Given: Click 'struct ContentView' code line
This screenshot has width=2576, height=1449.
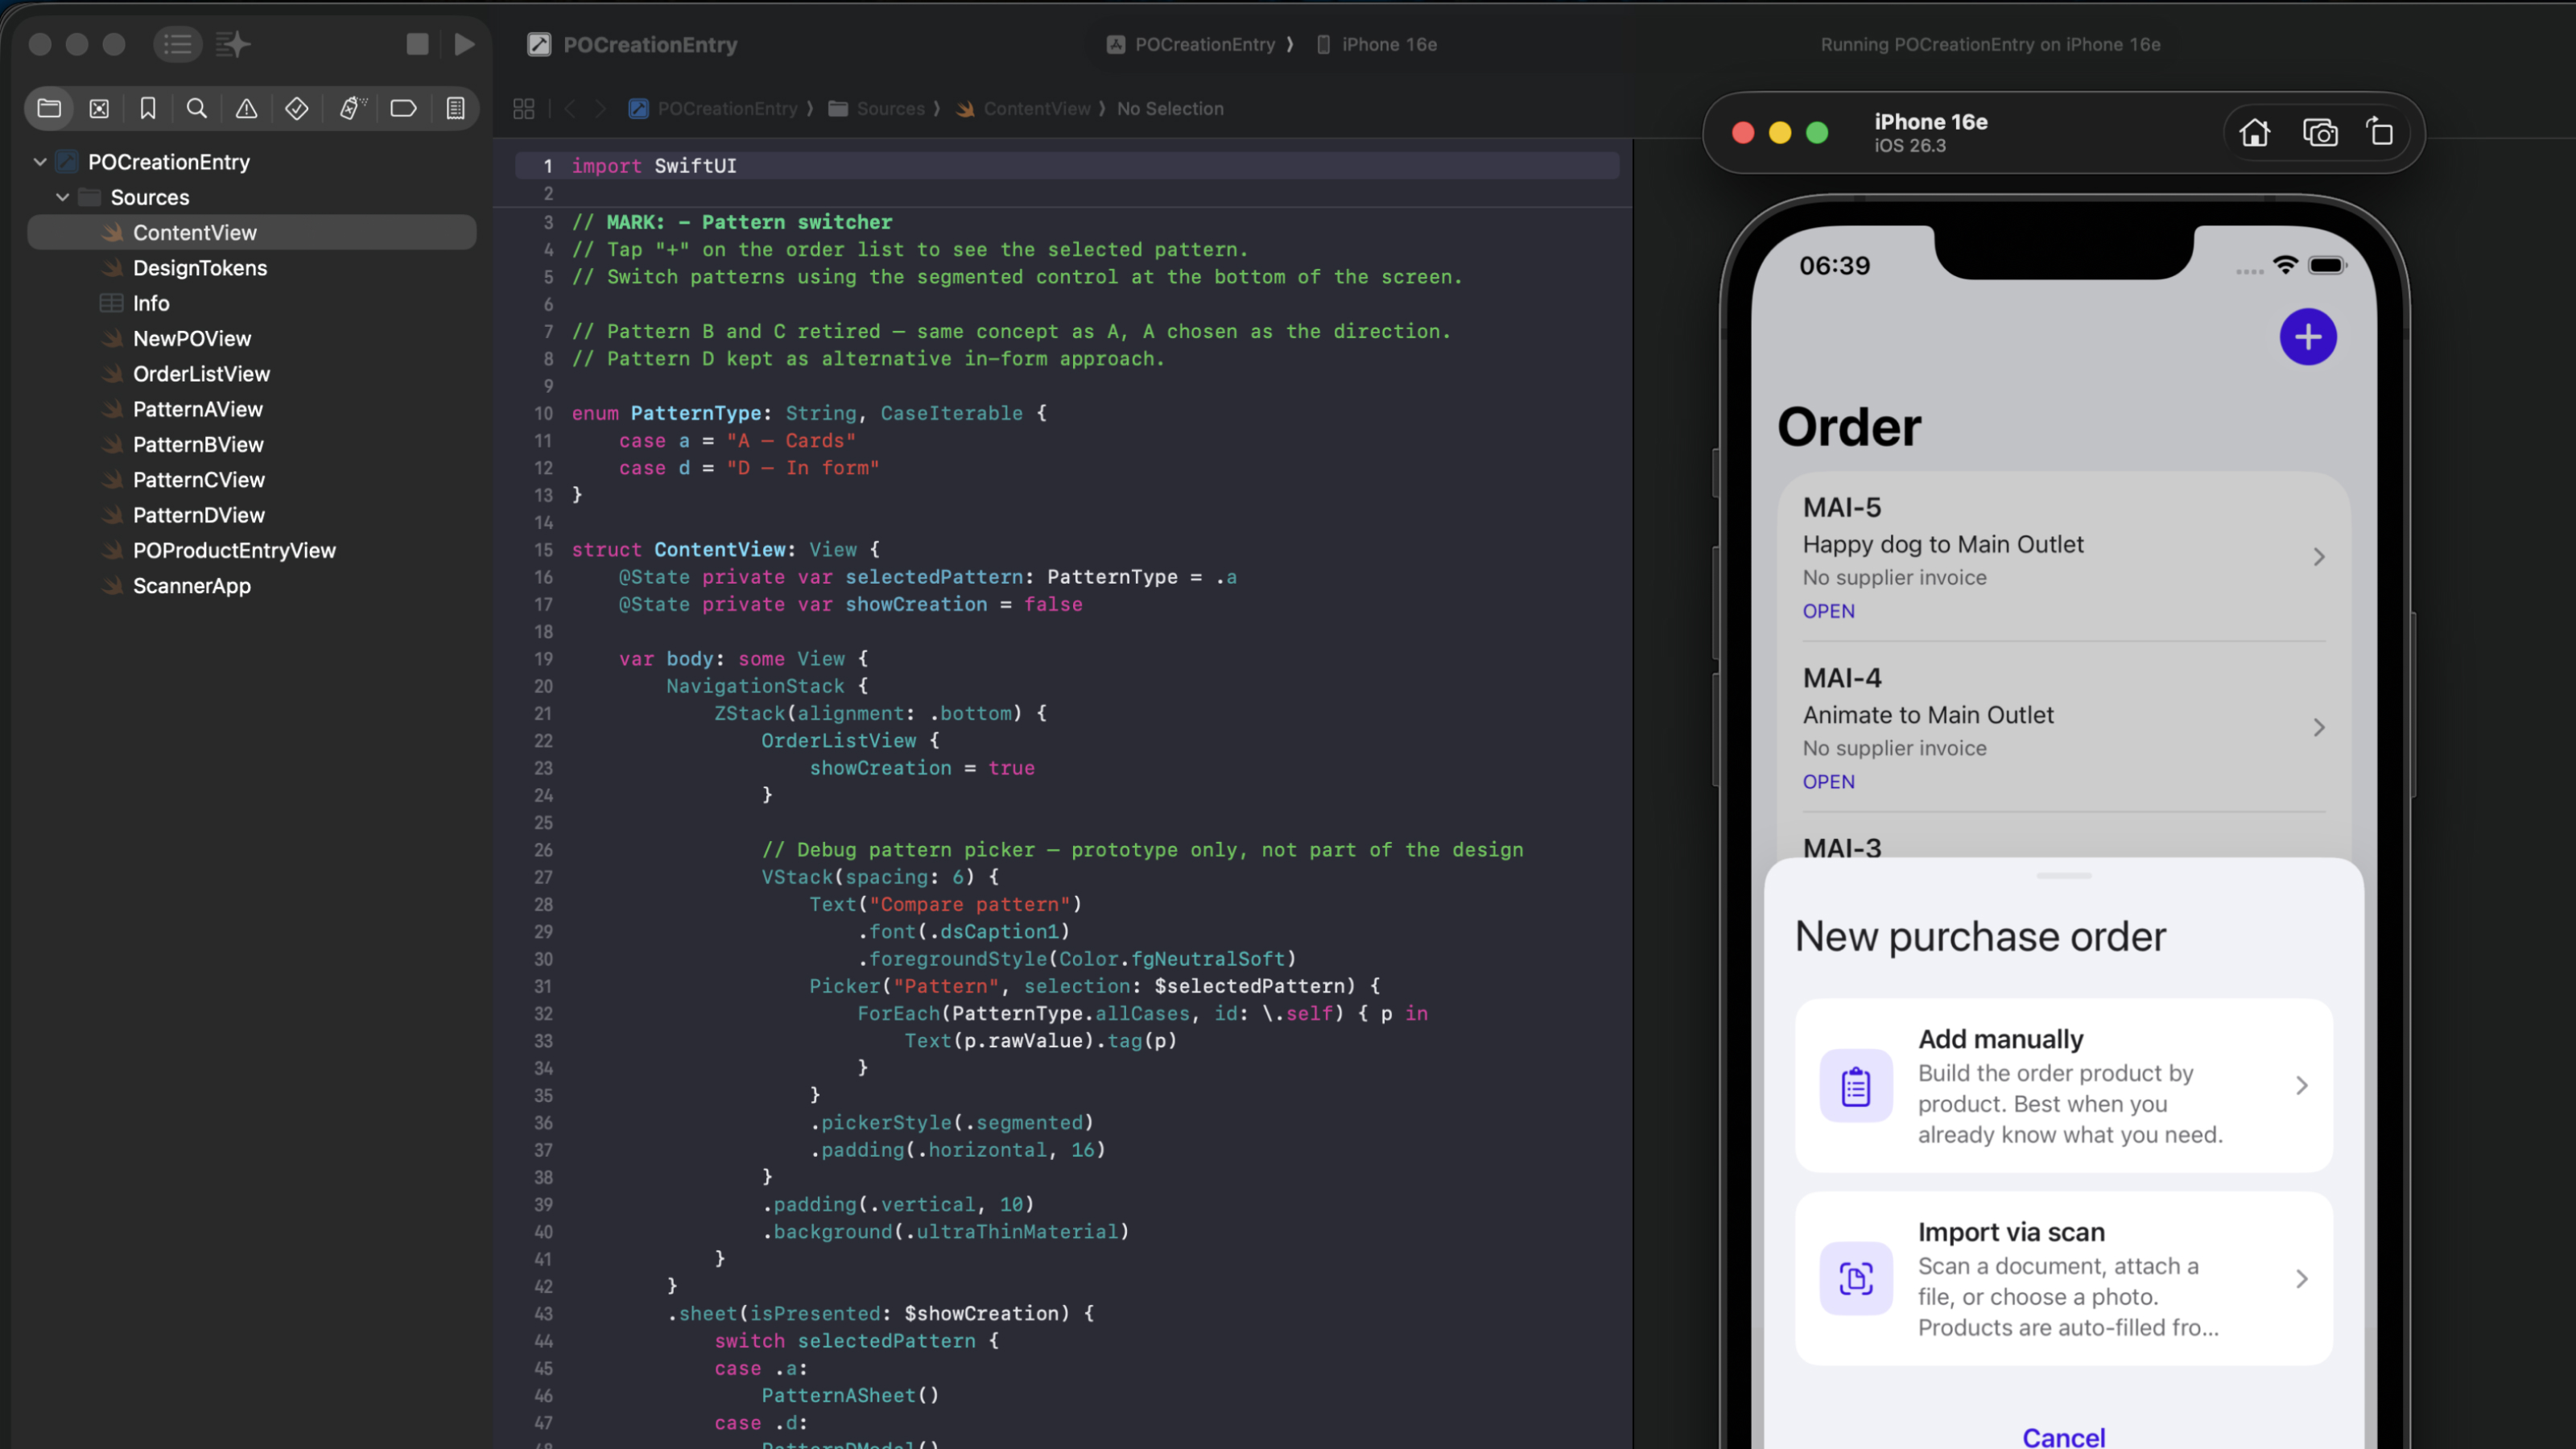Looking at the screenshot, I should click(x=725, y=549).
